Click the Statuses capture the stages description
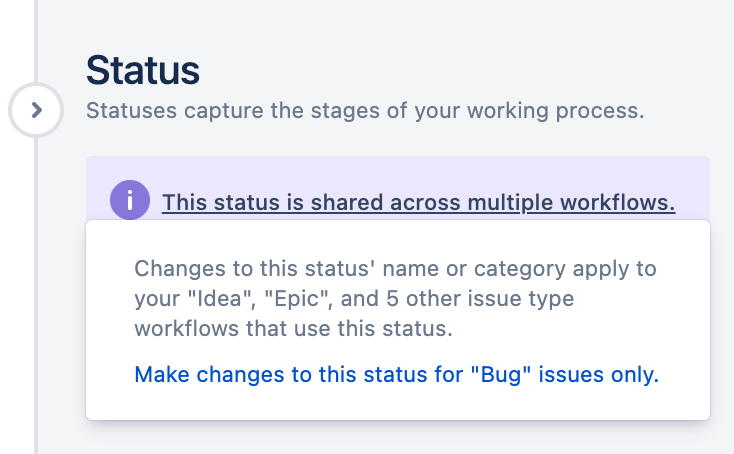Screen dimensions: 734x454 tap(365, 111)
